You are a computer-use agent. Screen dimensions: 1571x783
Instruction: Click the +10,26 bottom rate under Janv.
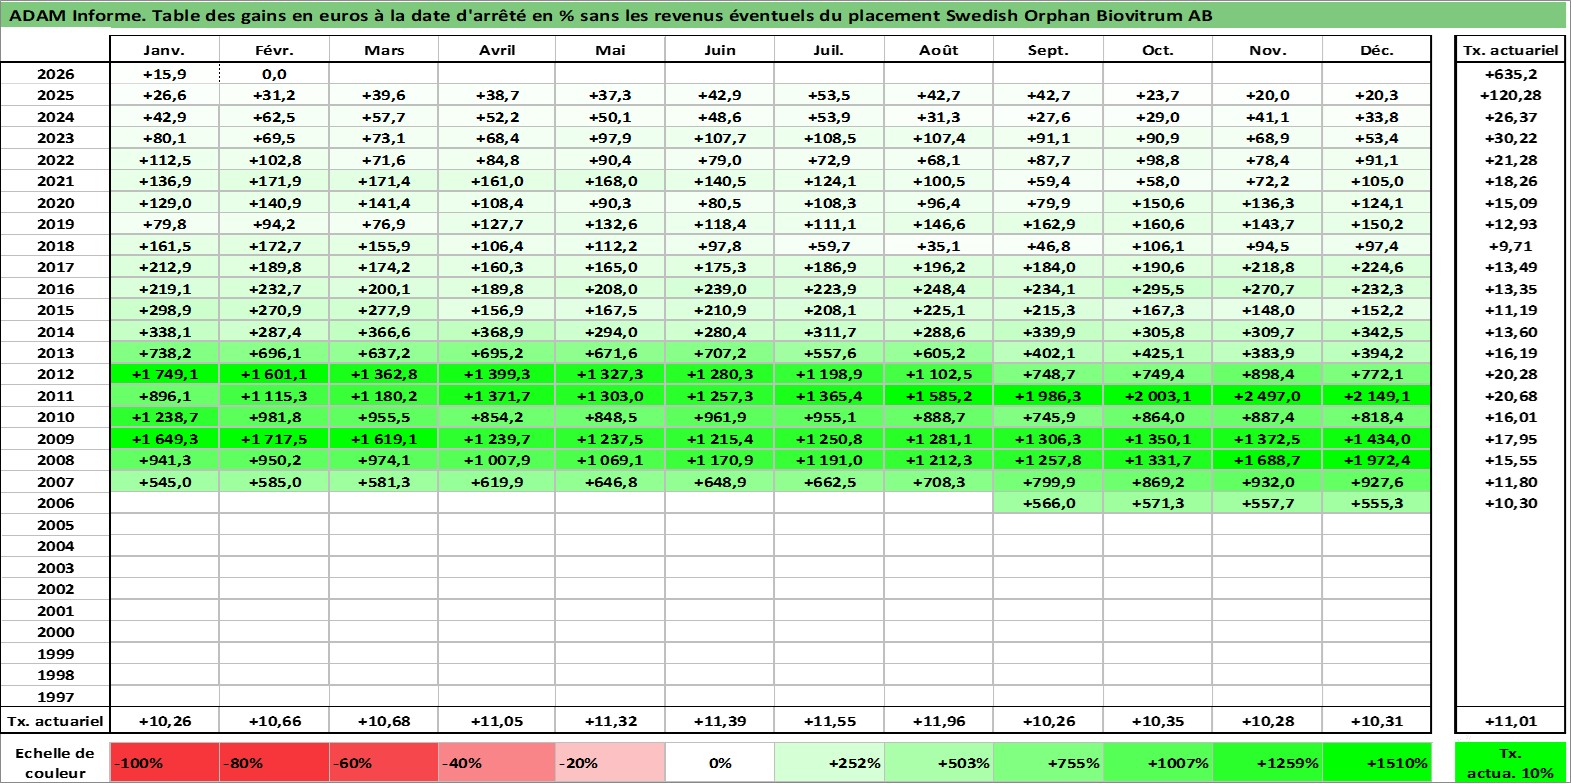164,721
